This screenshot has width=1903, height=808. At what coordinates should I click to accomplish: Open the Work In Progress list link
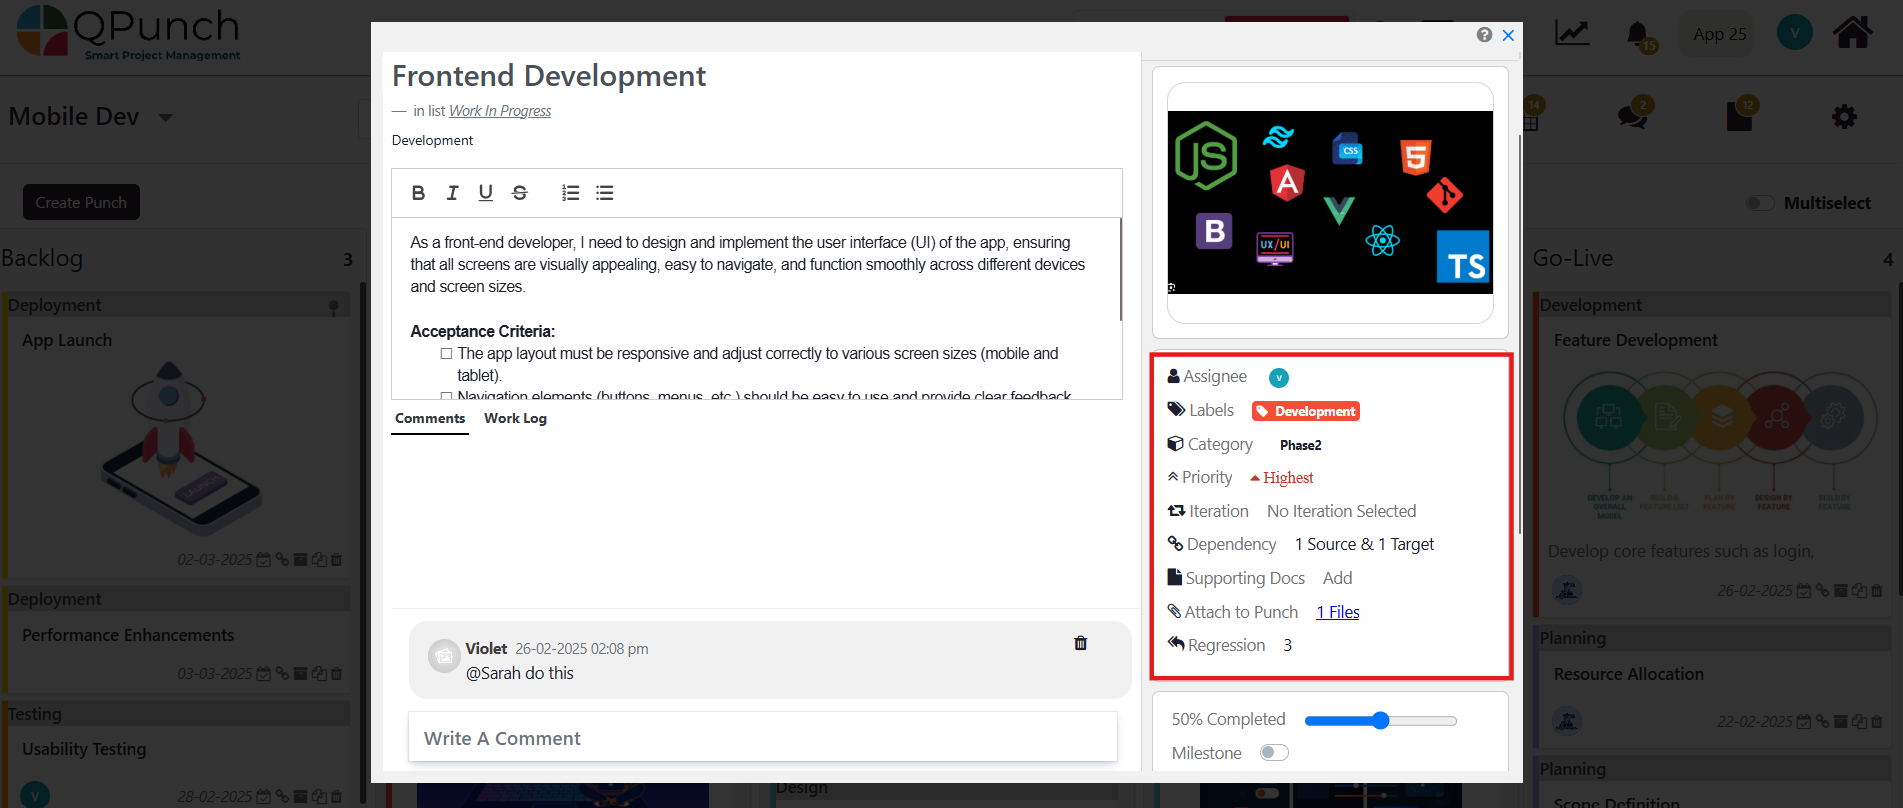click(500, 111)
